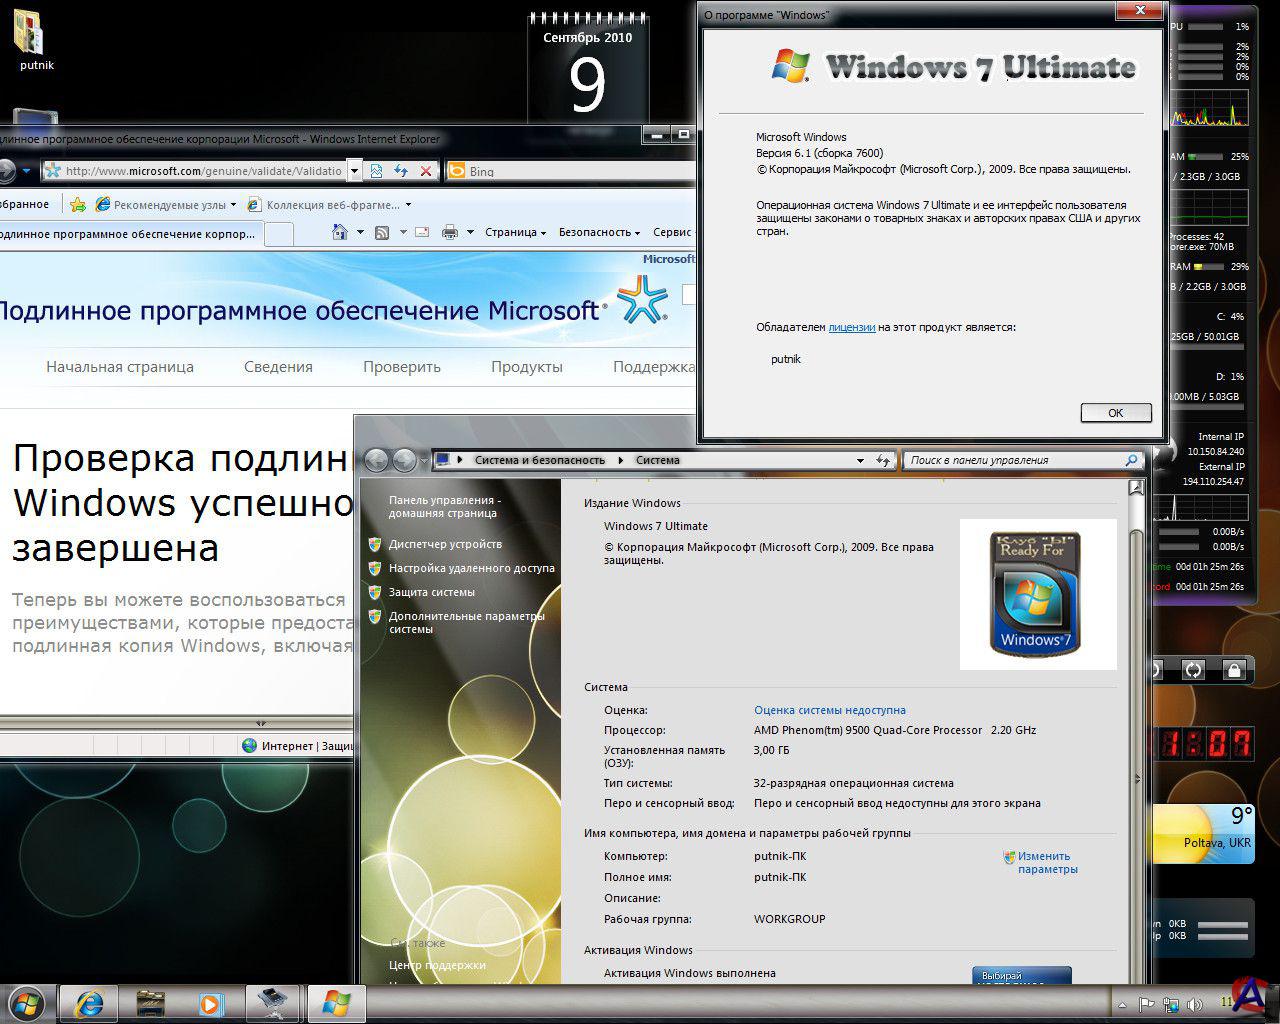This screenshot has height=1024, width=1280.
Task: Click the Print icon in IE toolbar
Action: pyautogui.click(x=450, y=232)
